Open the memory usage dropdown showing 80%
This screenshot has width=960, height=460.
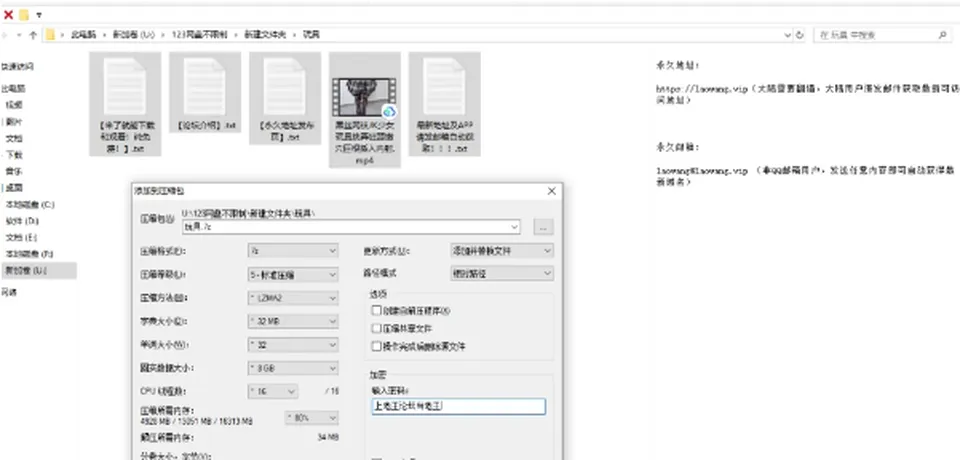point(312,418)
